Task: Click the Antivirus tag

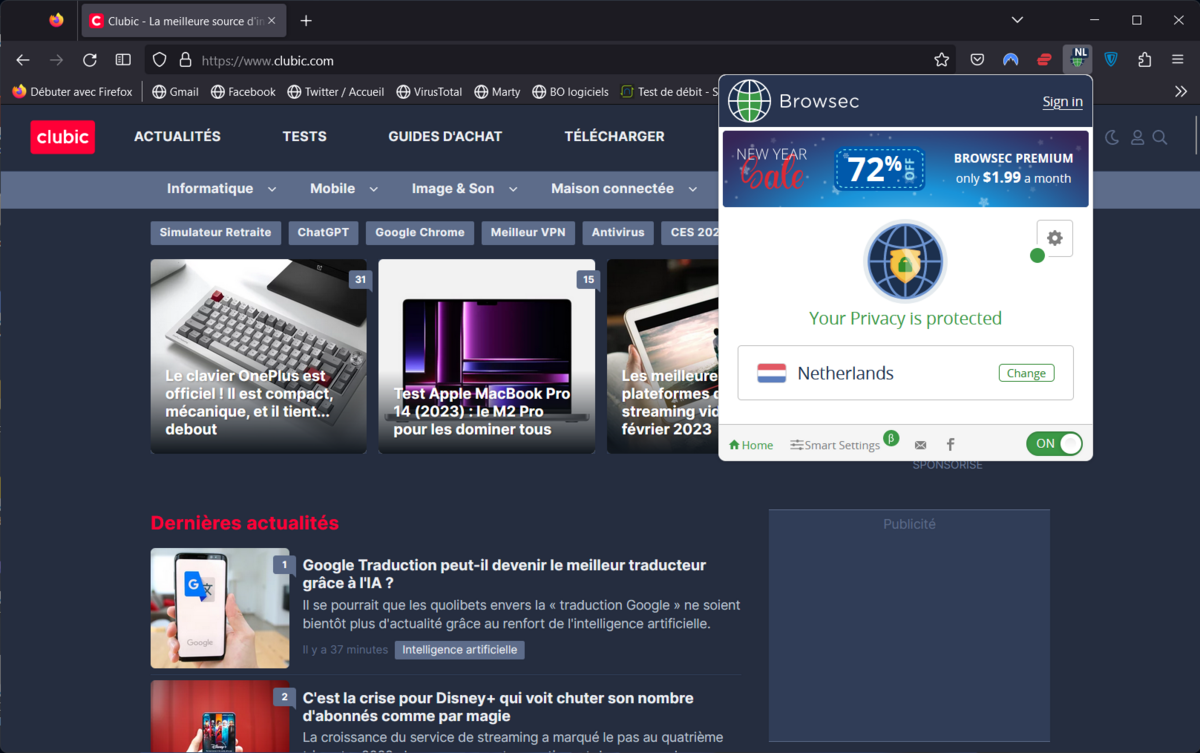Action: [x=618, y=232]
